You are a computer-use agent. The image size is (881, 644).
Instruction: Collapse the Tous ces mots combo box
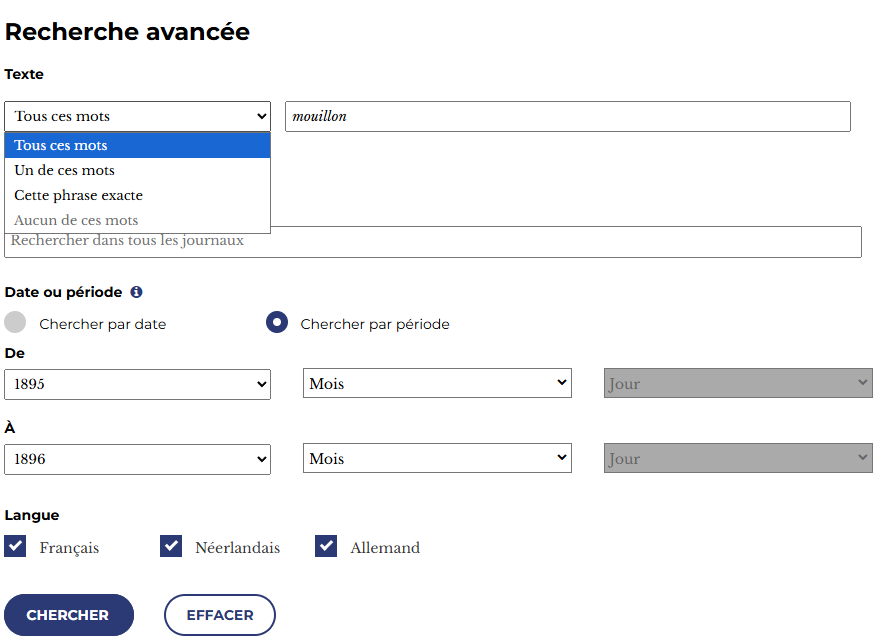click(138, 116)
